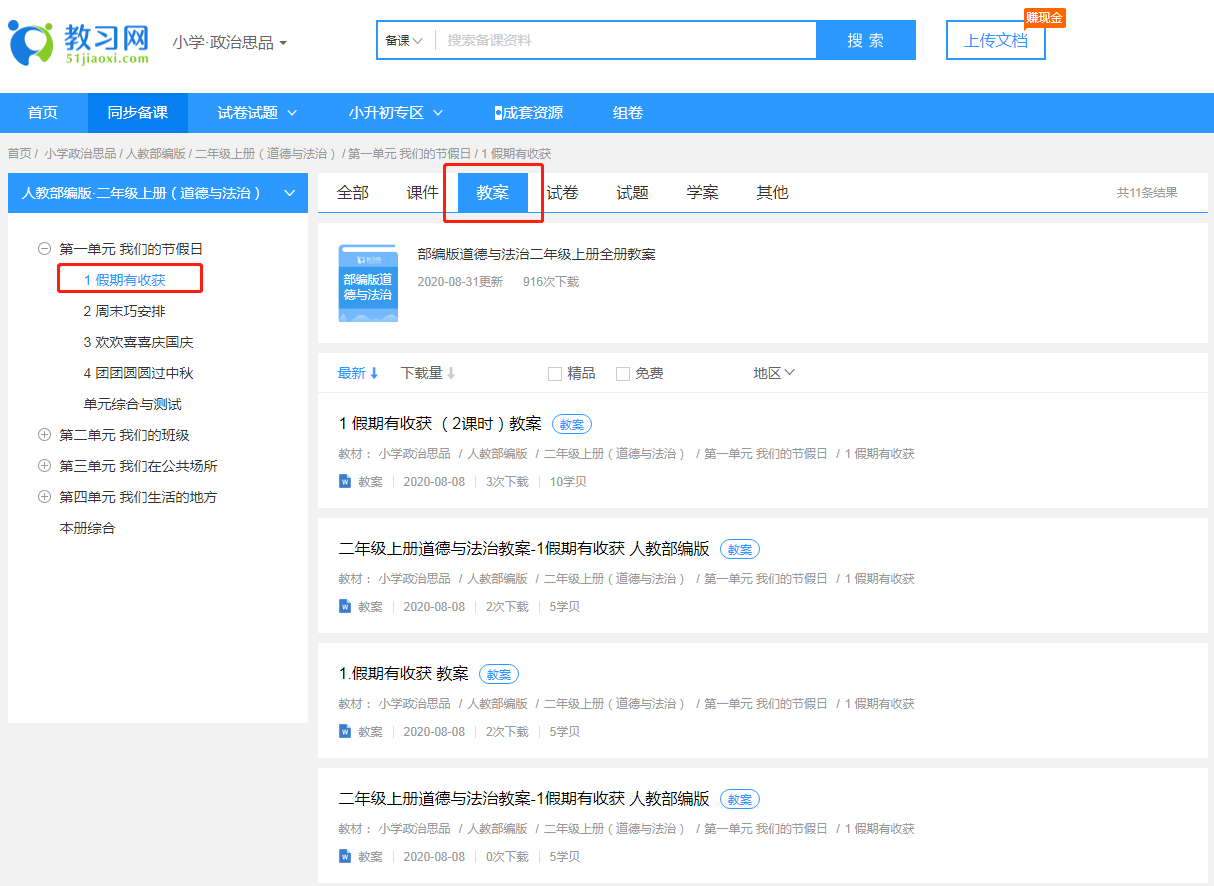Go to 首页 in navigation bar

43,113
